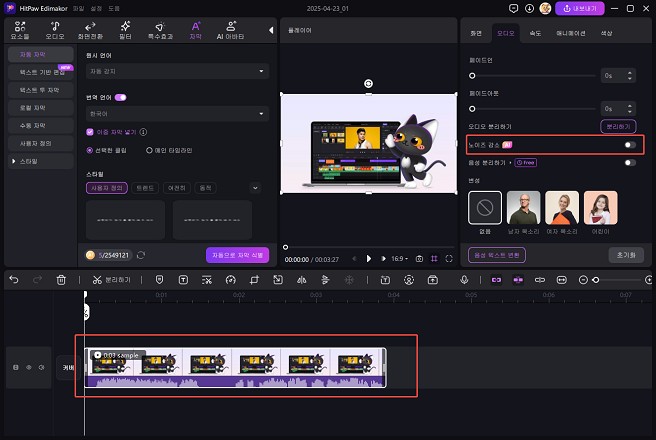Click the Export (내보내기) button
Viewport: 656px width, 440px height.
point(579,8)
